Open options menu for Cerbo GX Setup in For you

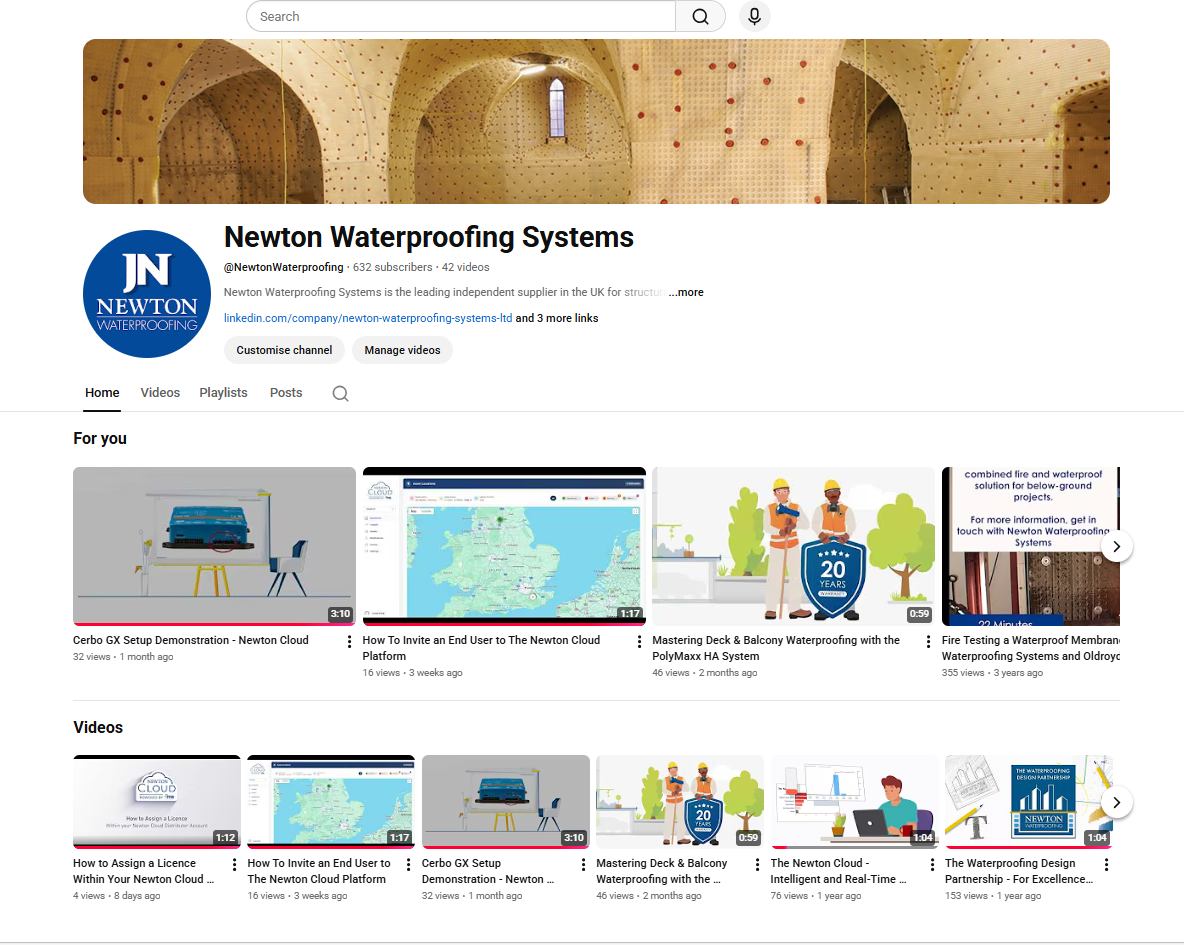tap(349, 641)
